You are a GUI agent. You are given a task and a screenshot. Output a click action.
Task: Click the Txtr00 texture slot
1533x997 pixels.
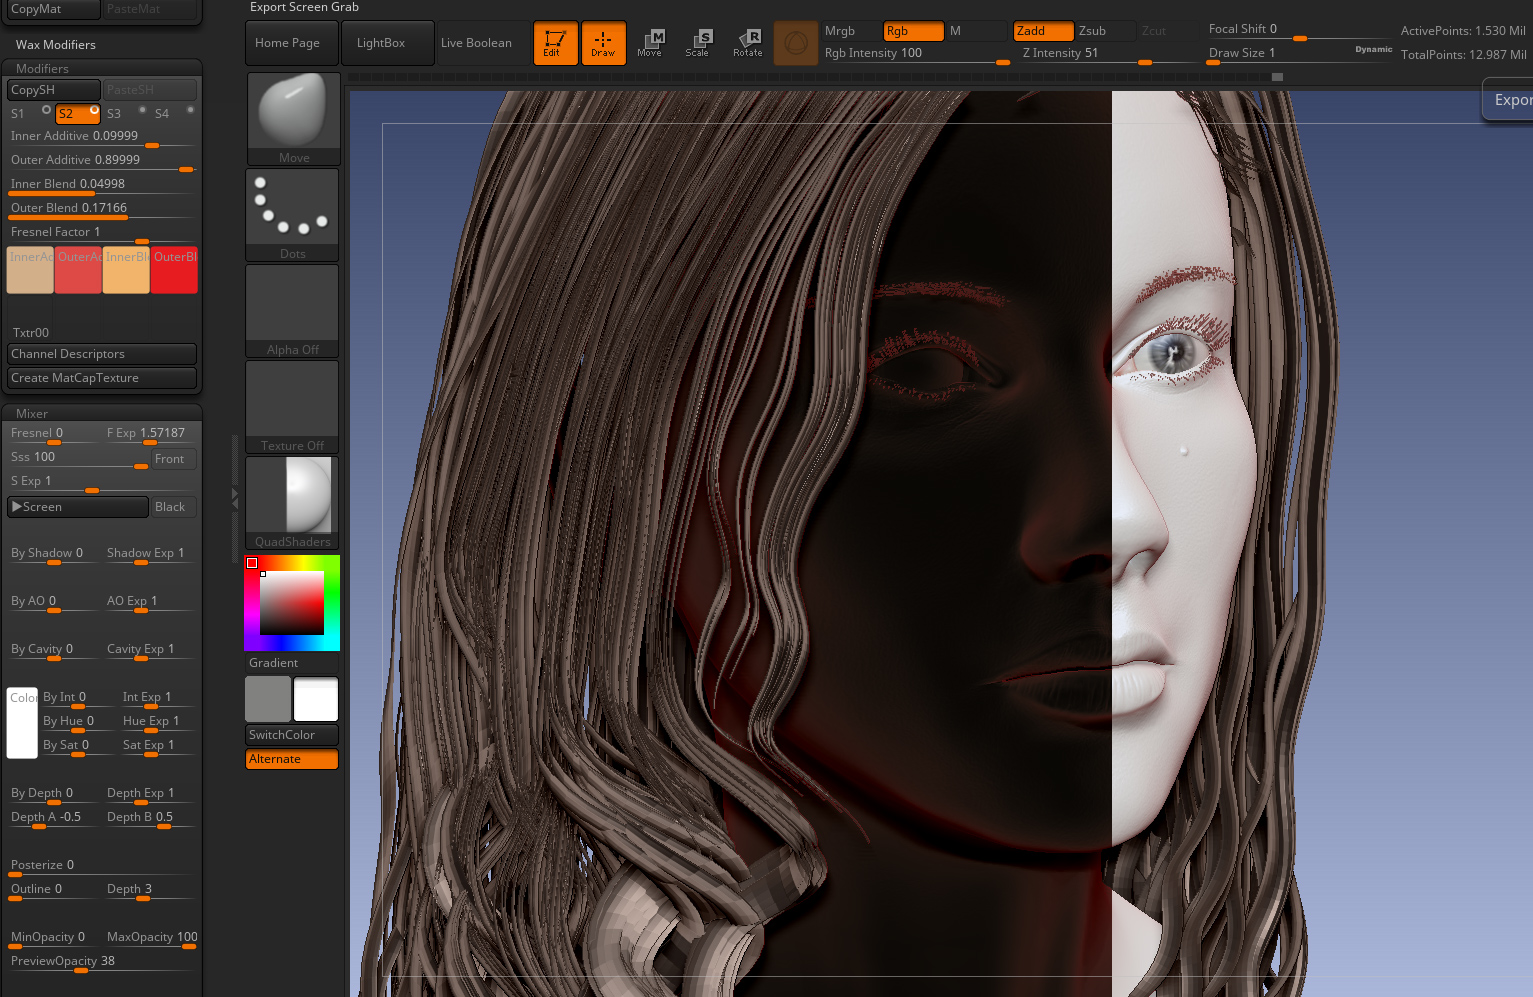click(30, 318)
